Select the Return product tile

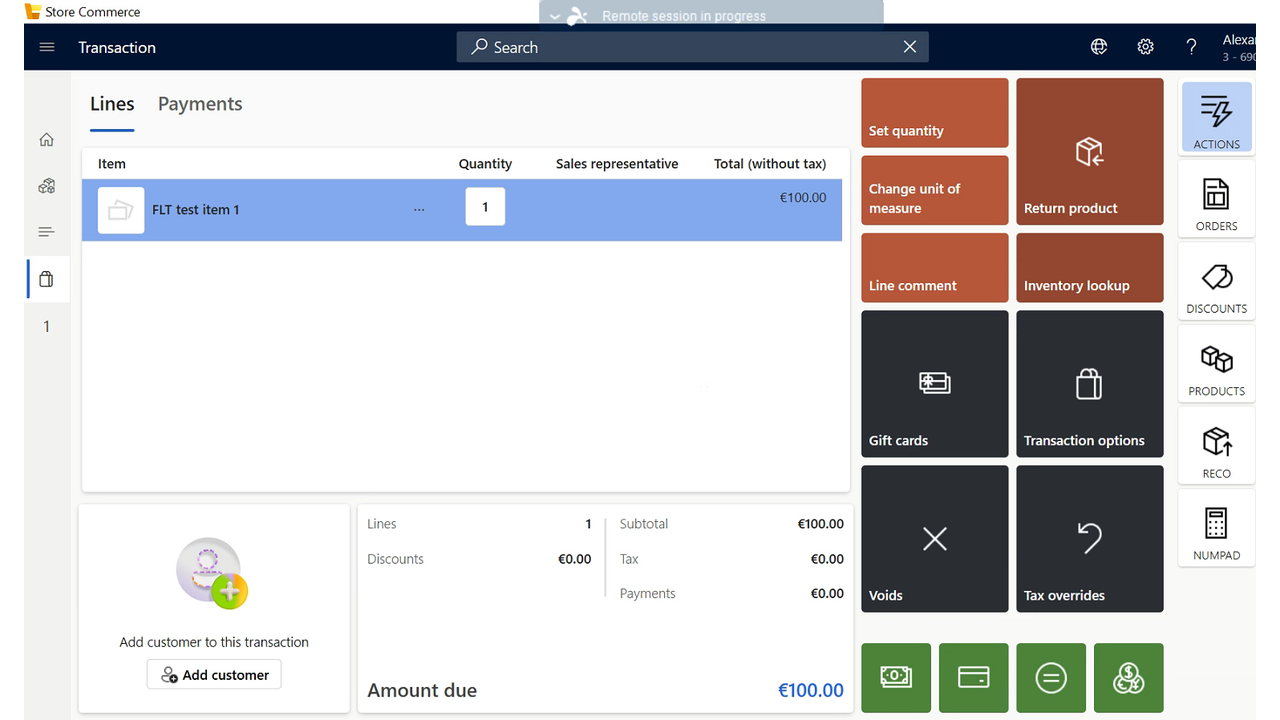tap(1090, 152)
